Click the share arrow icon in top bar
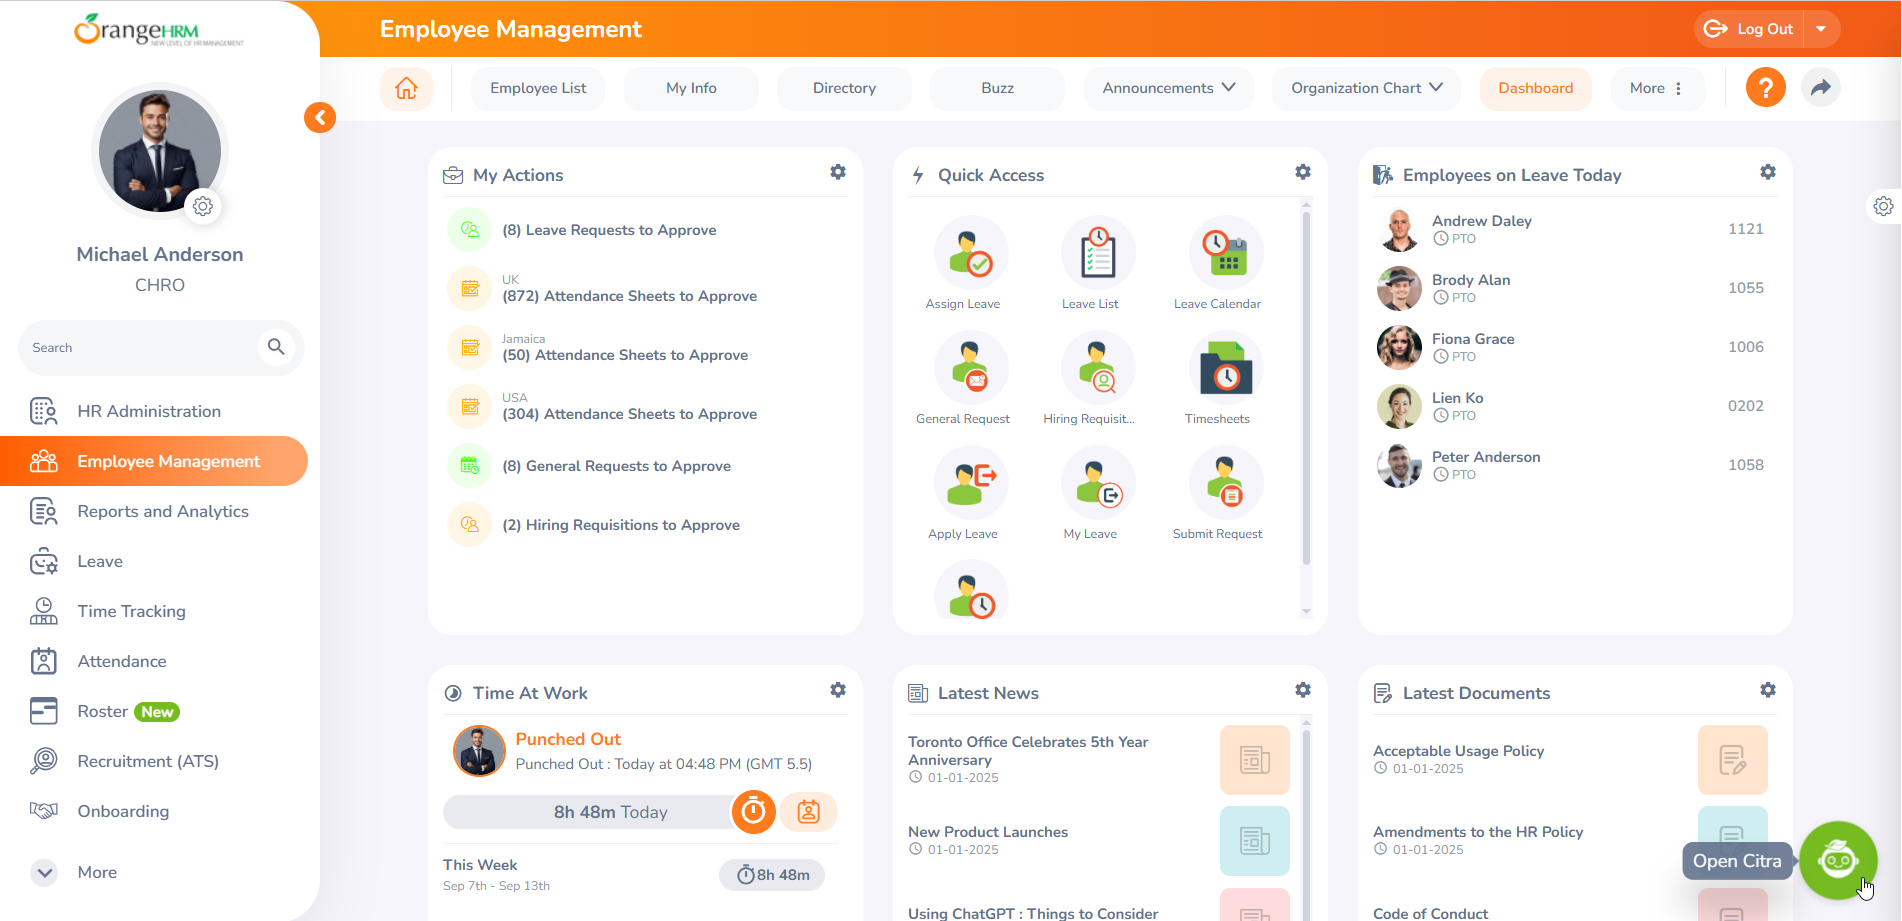 (x=1820, y=88)
